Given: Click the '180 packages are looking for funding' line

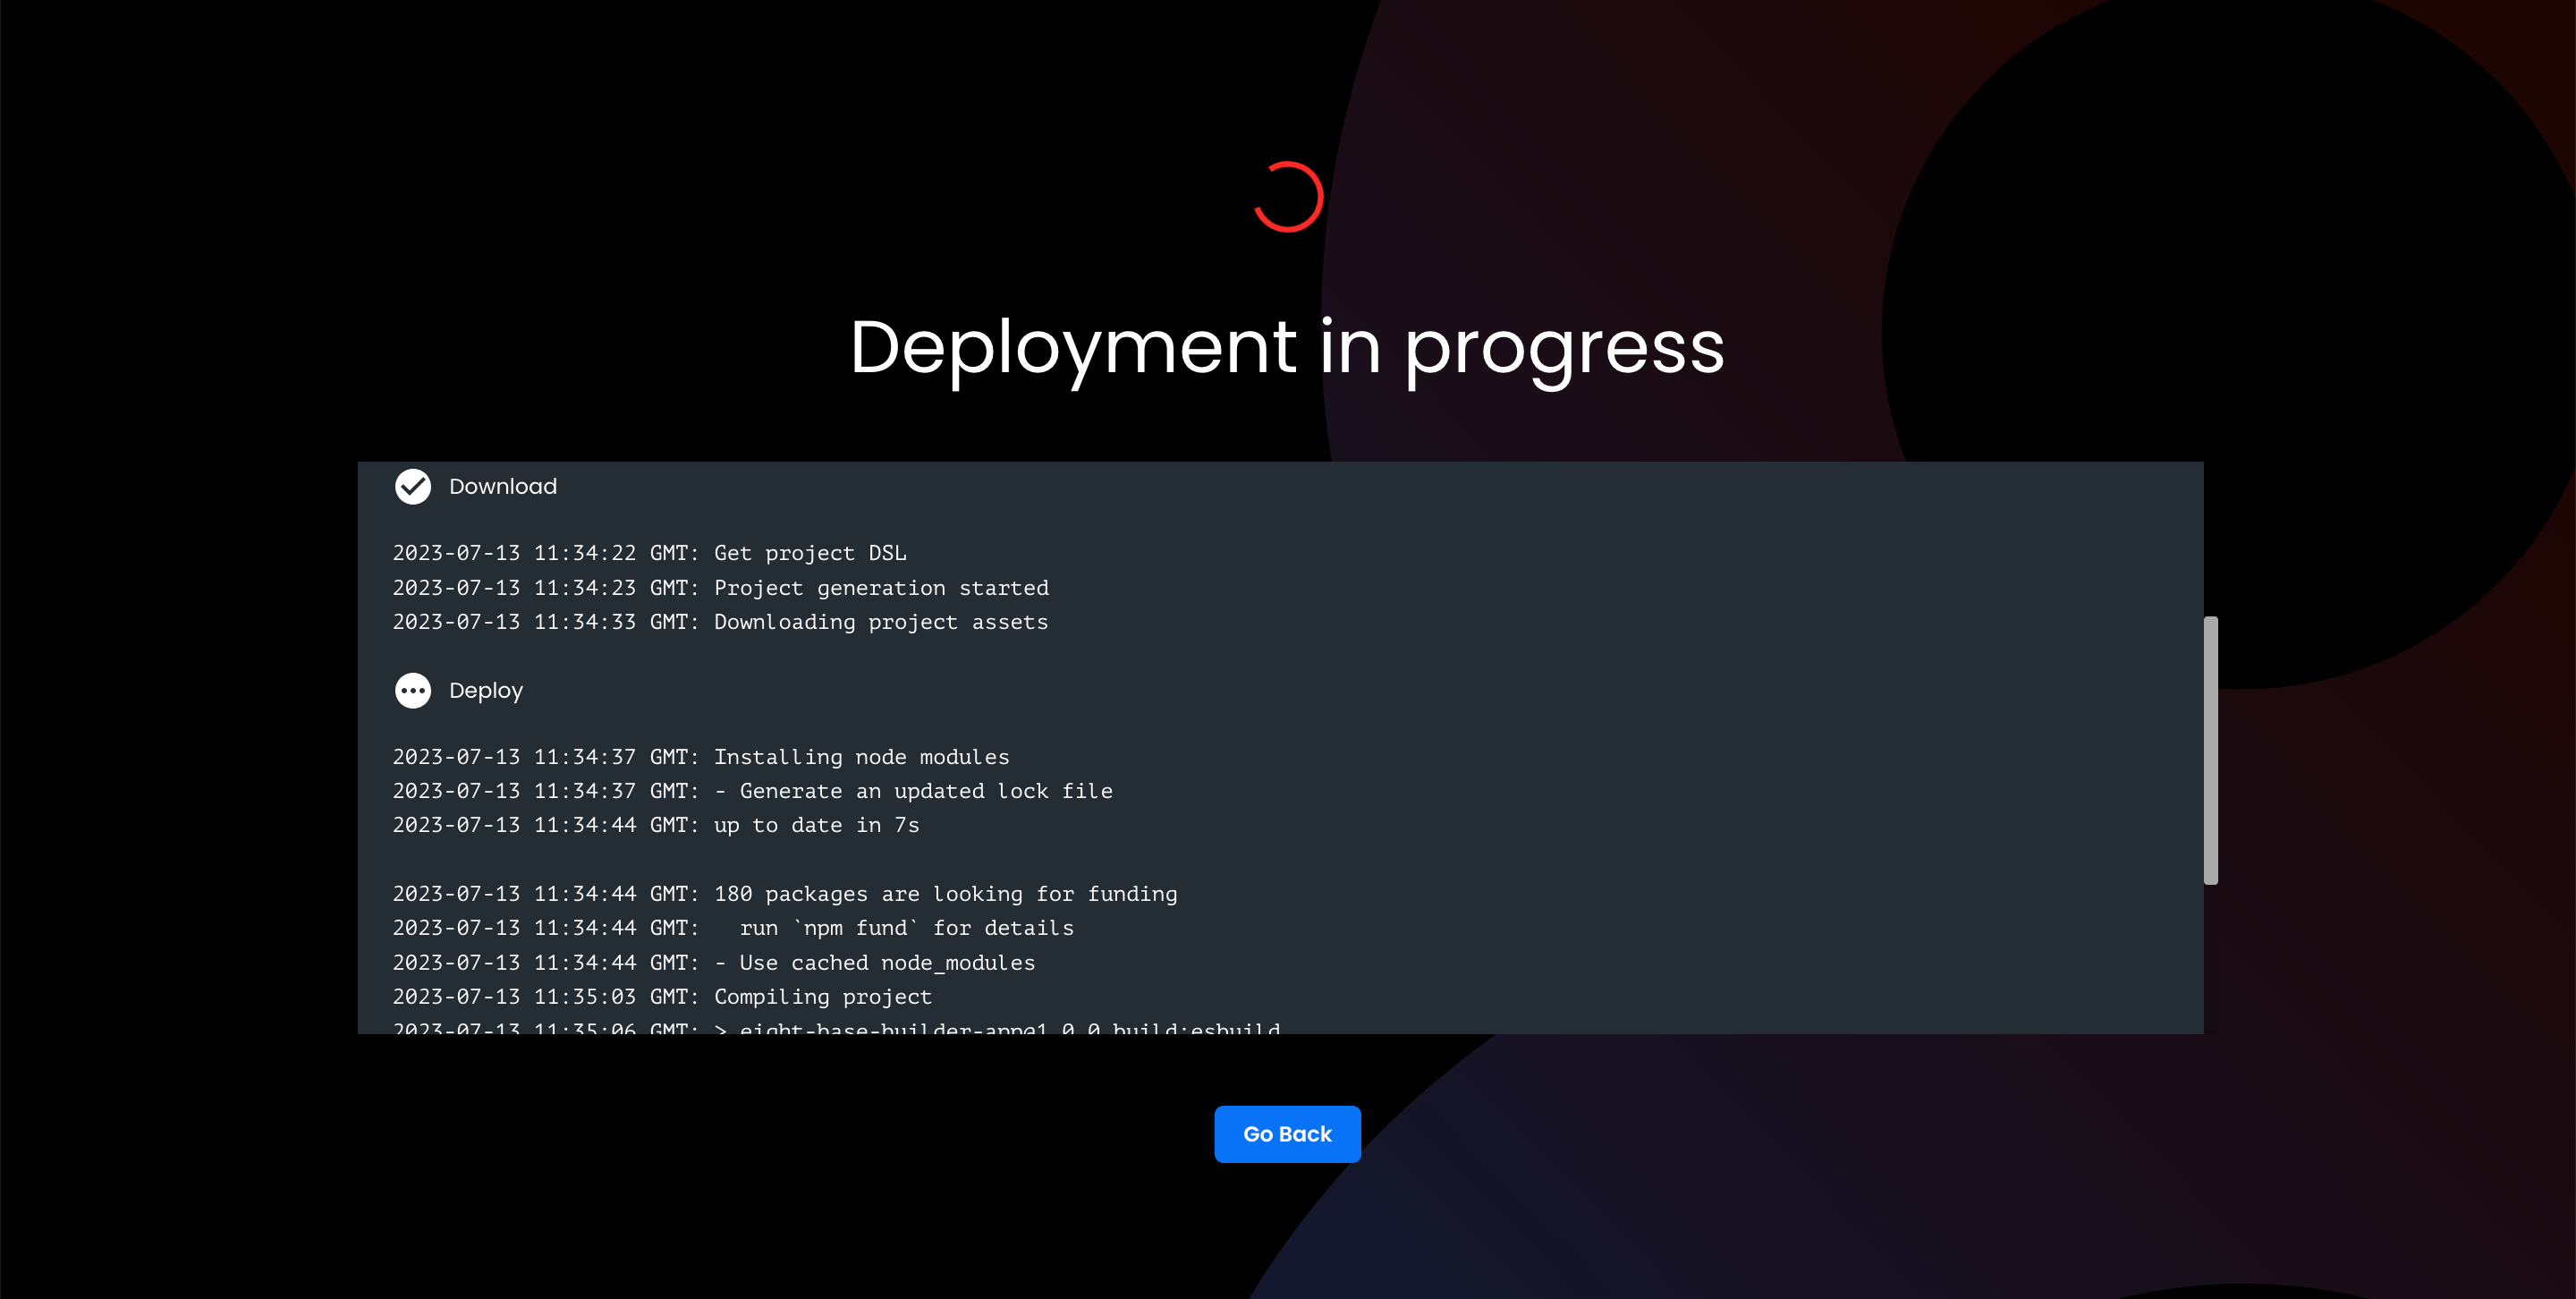Looking at the screenshot, I should (x=945, y=894).
